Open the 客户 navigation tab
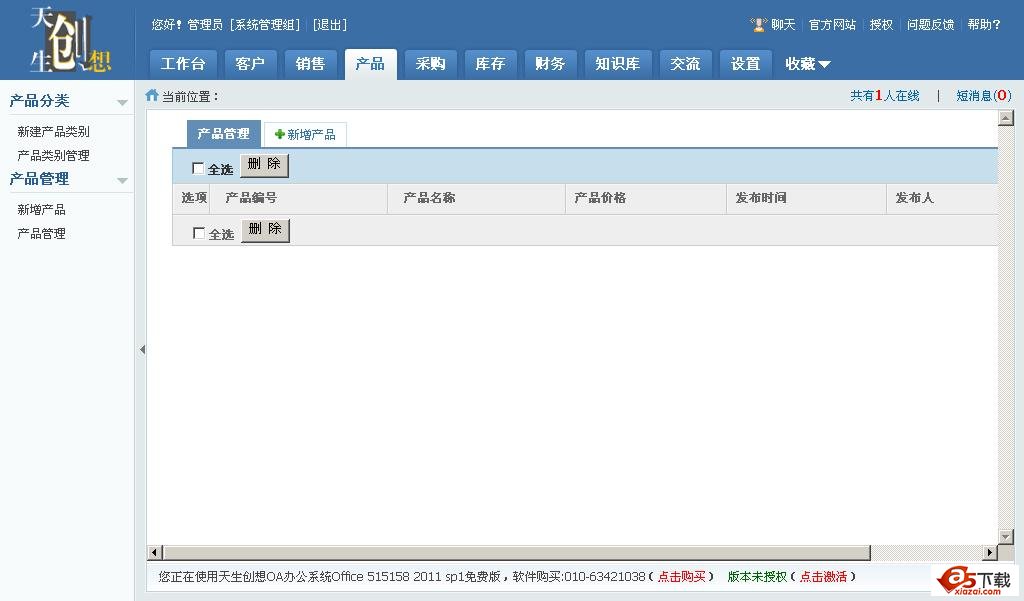1024x601 pixels. click(249, 64)
